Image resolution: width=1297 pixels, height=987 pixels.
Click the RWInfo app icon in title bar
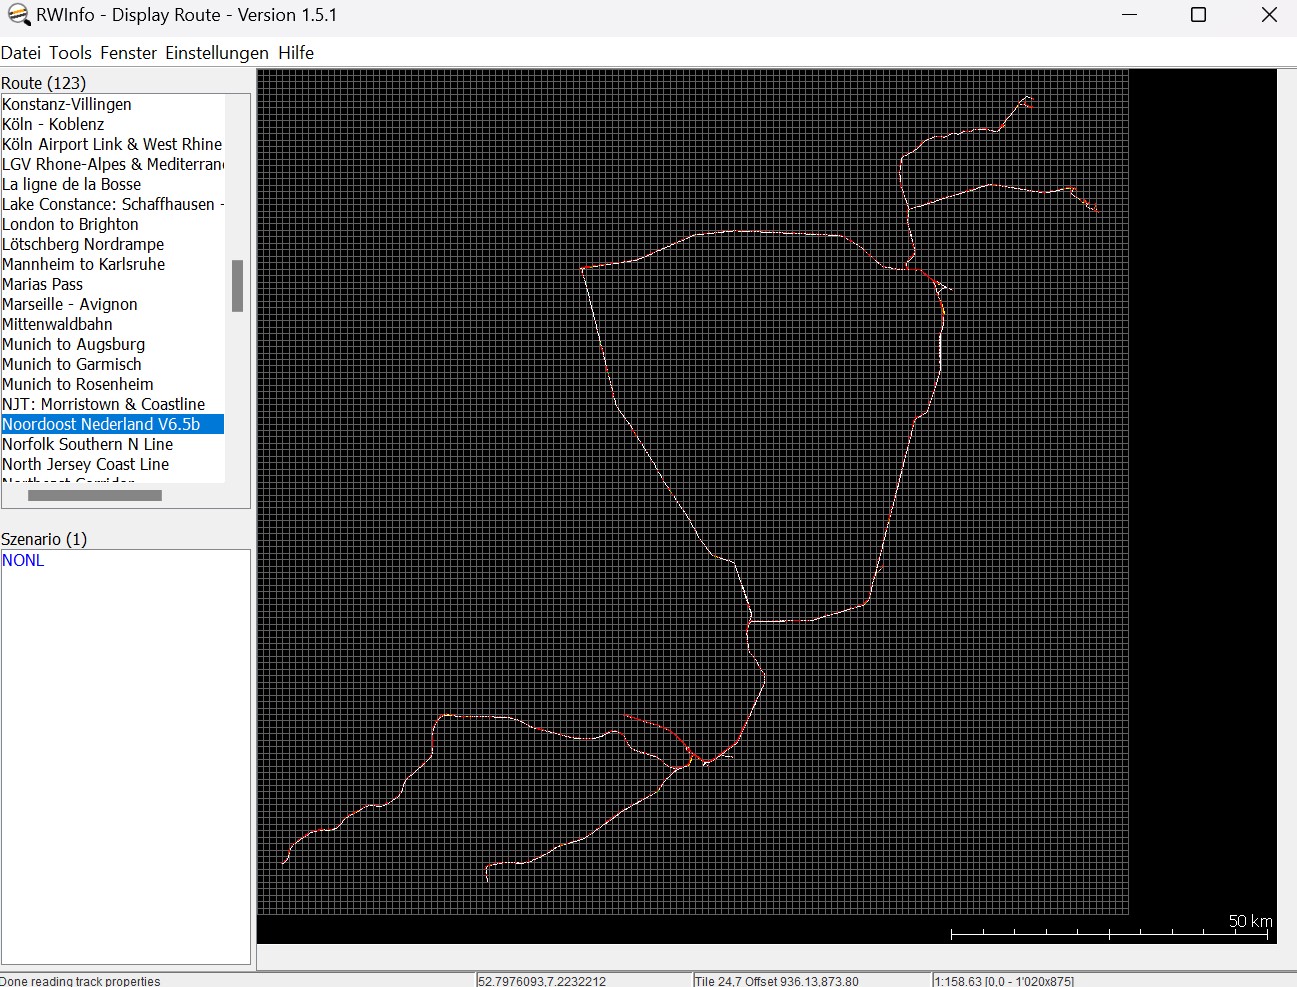[18, 15]
